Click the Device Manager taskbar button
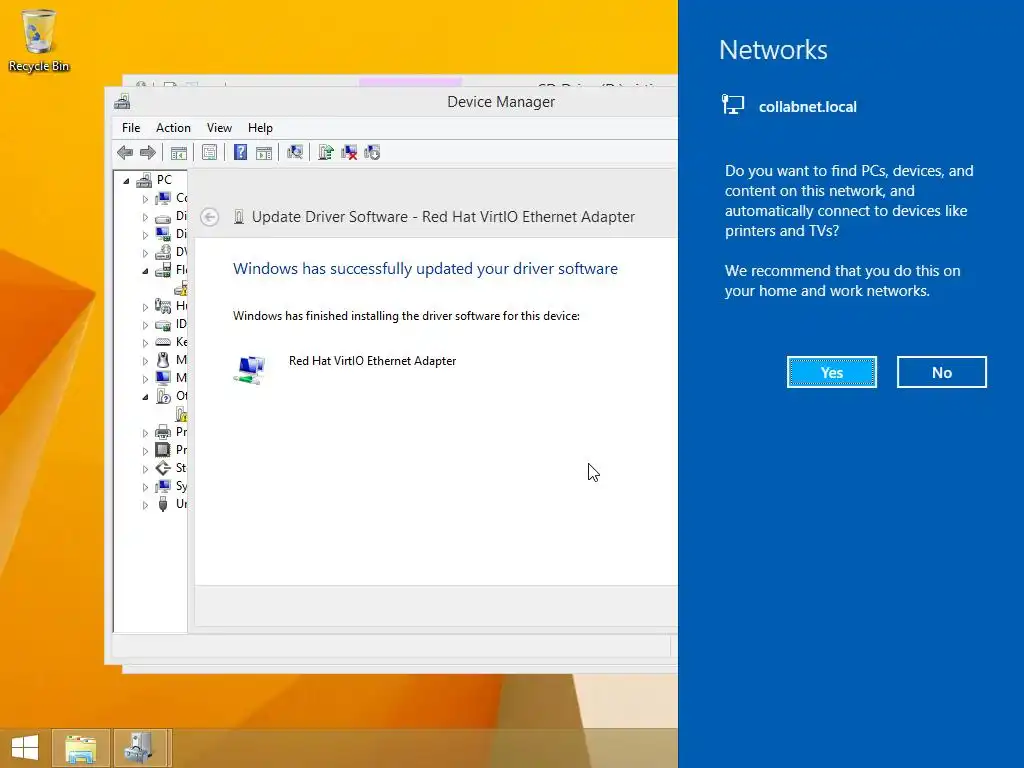Image resolution: width=1024 pixels, height=768 pixels. click(x=142, y=748)
